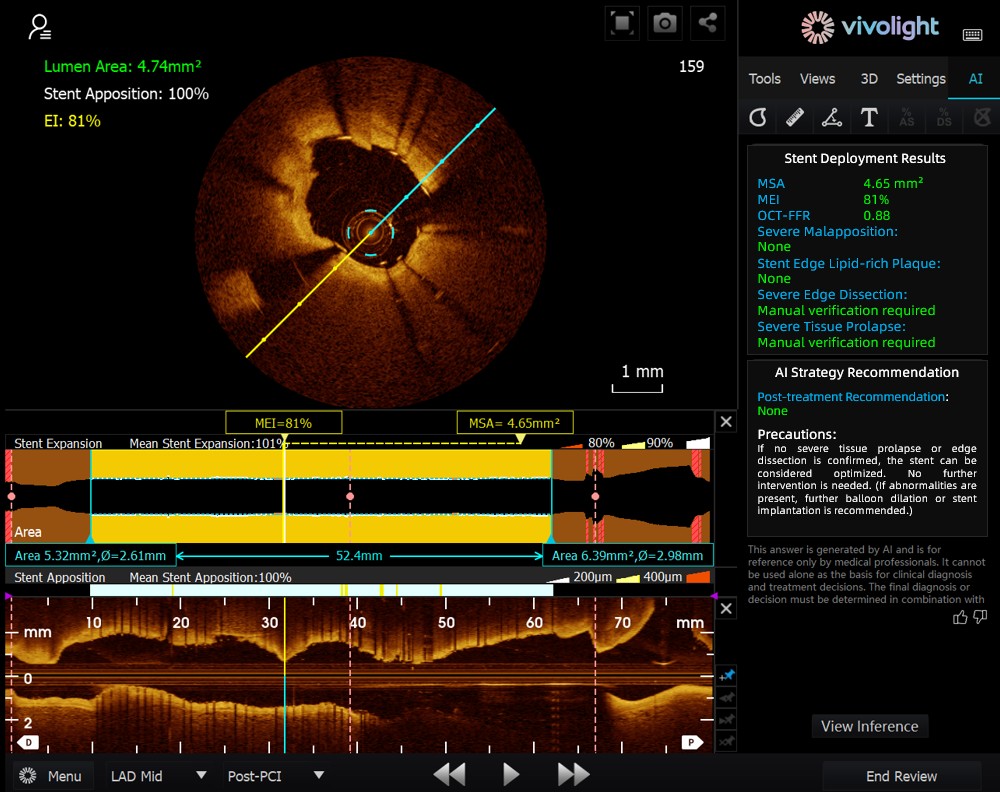Click the MSA marker on expansion chart

pyautogui.click(x=515, y=422)
